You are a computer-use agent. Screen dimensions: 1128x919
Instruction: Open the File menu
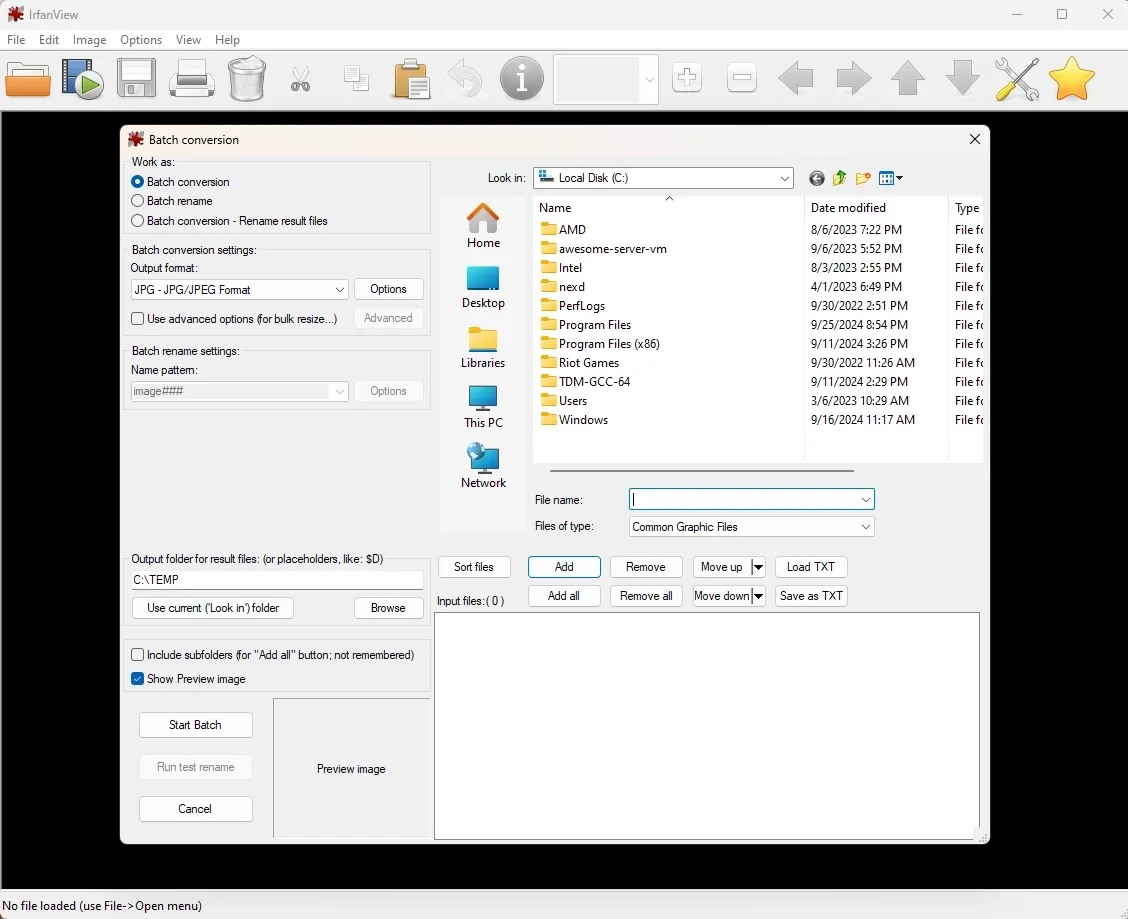tap(16, 40)
